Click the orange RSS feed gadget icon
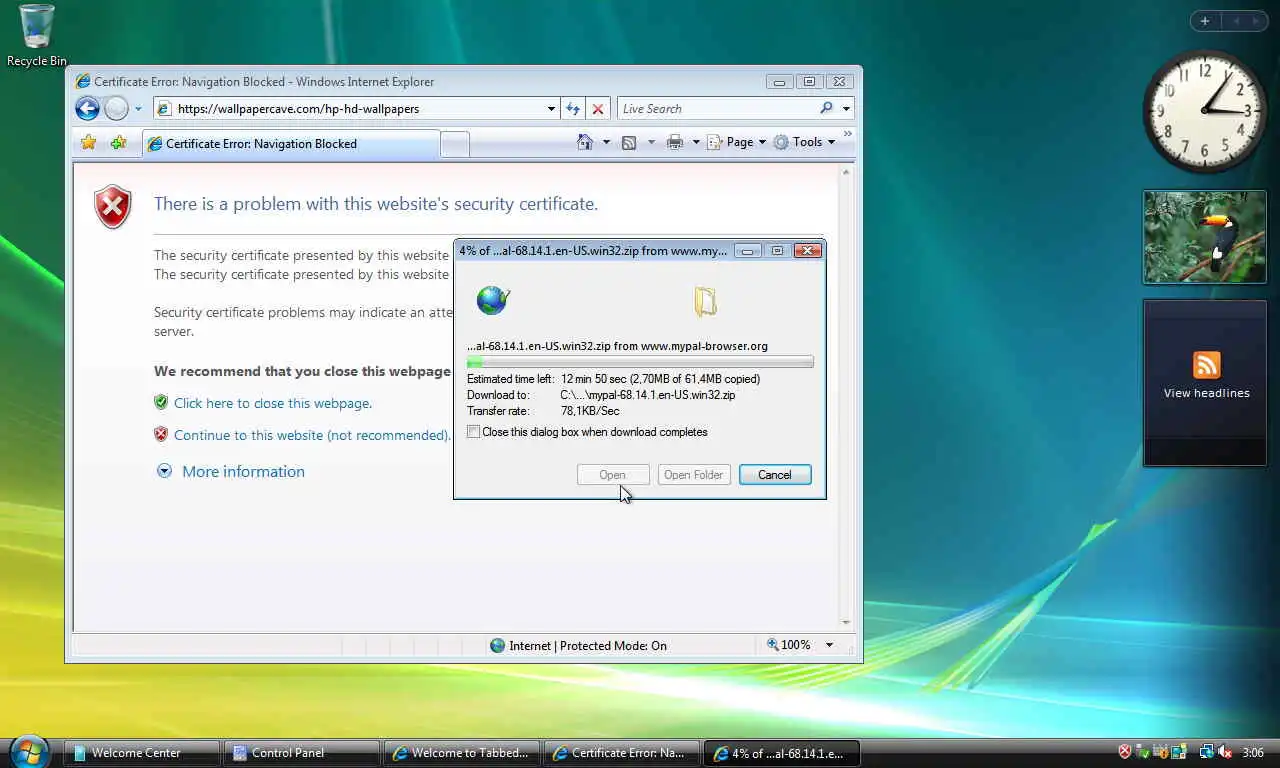Viewport: 1280px width, 768px height. (1206, 364)
